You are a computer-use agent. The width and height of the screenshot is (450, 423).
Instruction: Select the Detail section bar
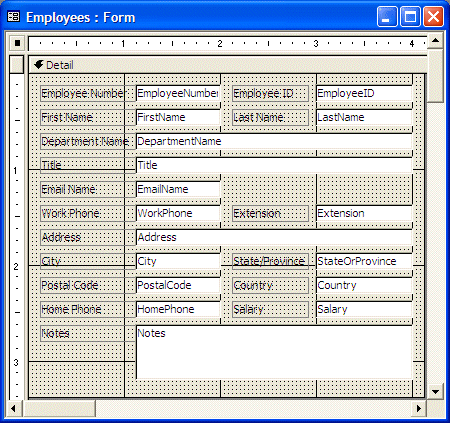[228, 65]
